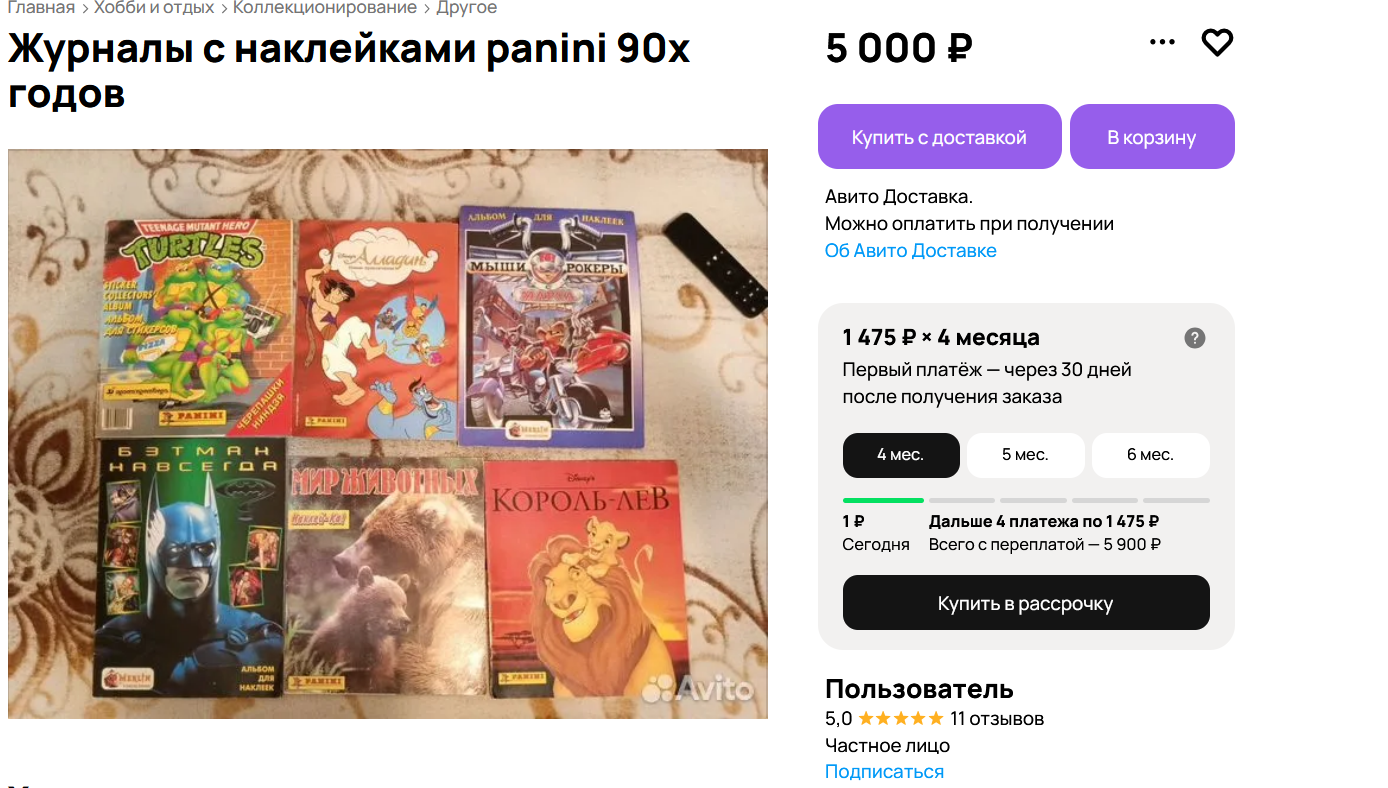Select the 6 мес. installment option
1388x788 pixels.
1150,455
